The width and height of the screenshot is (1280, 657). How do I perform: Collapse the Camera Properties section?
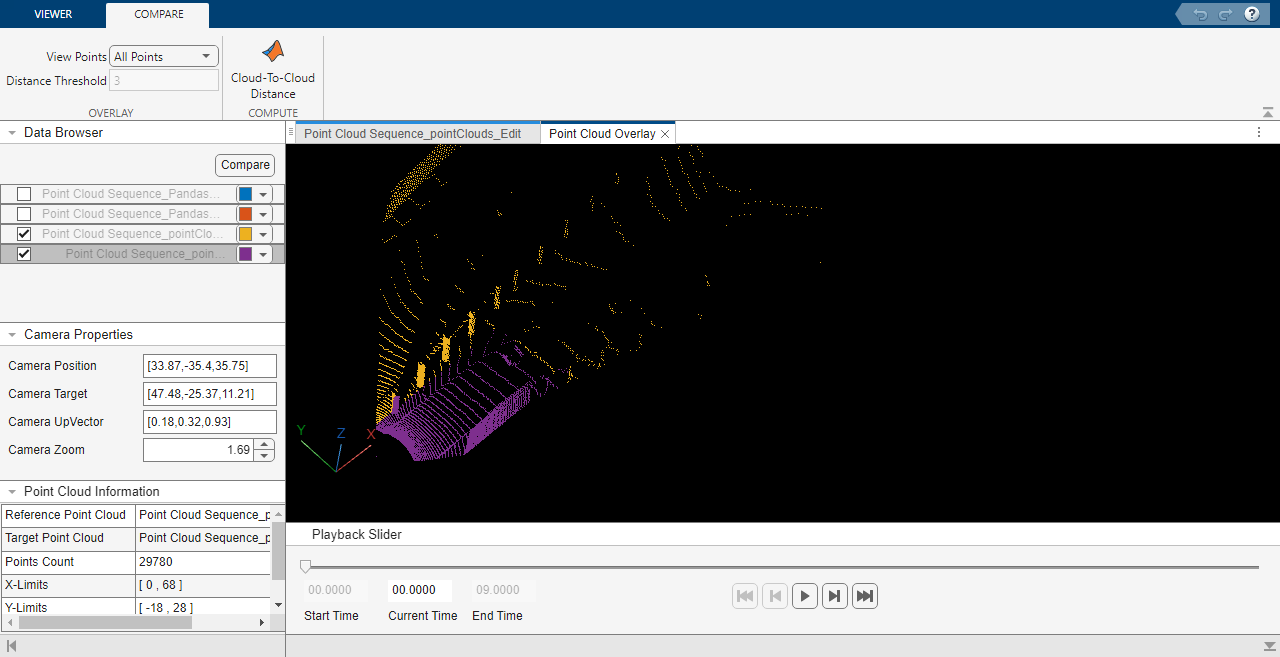click(x=11, y=334)
